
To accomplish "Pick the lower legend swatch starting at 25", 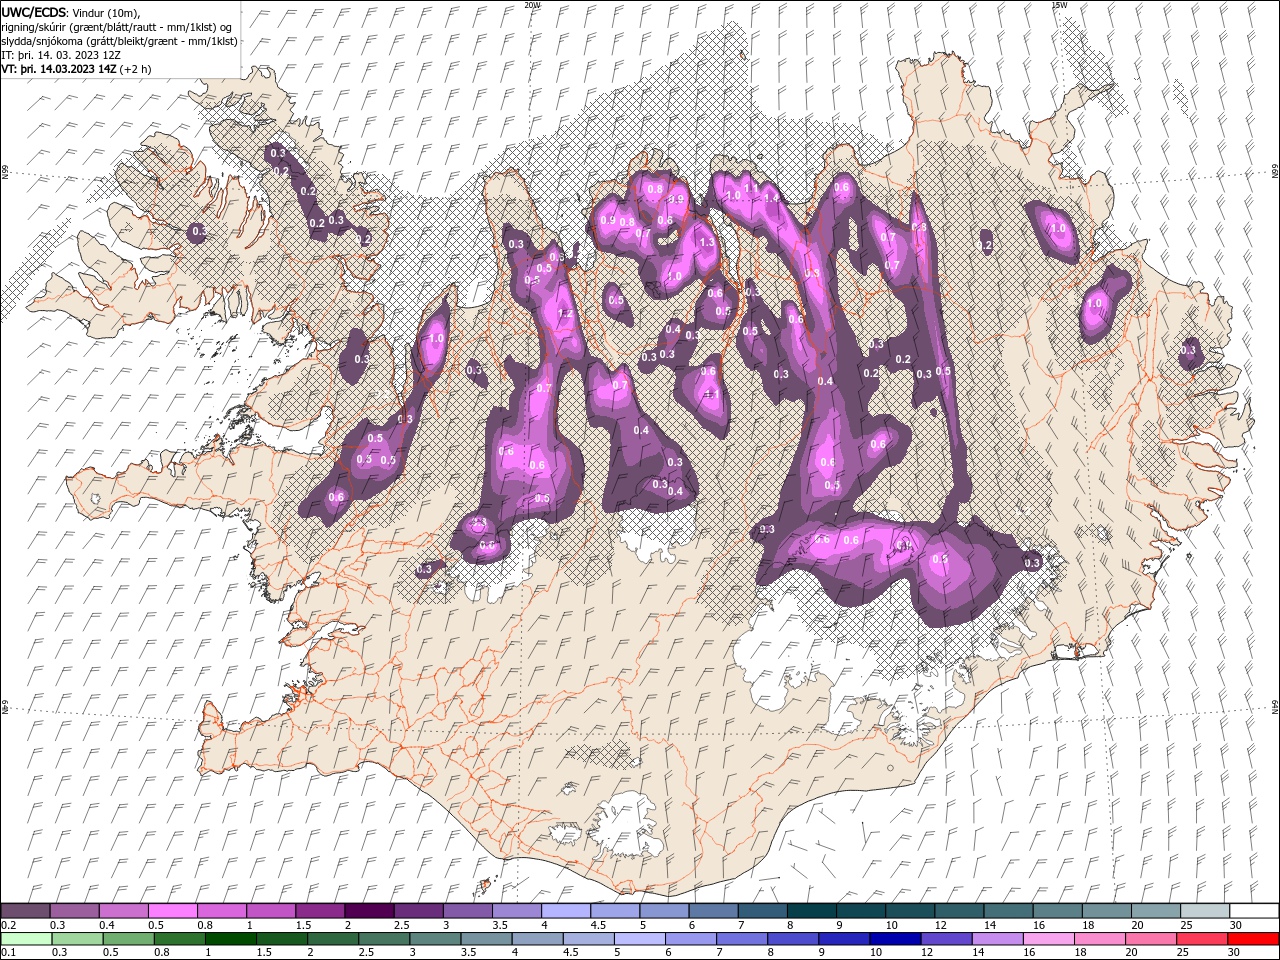I will pos(1203,939).
